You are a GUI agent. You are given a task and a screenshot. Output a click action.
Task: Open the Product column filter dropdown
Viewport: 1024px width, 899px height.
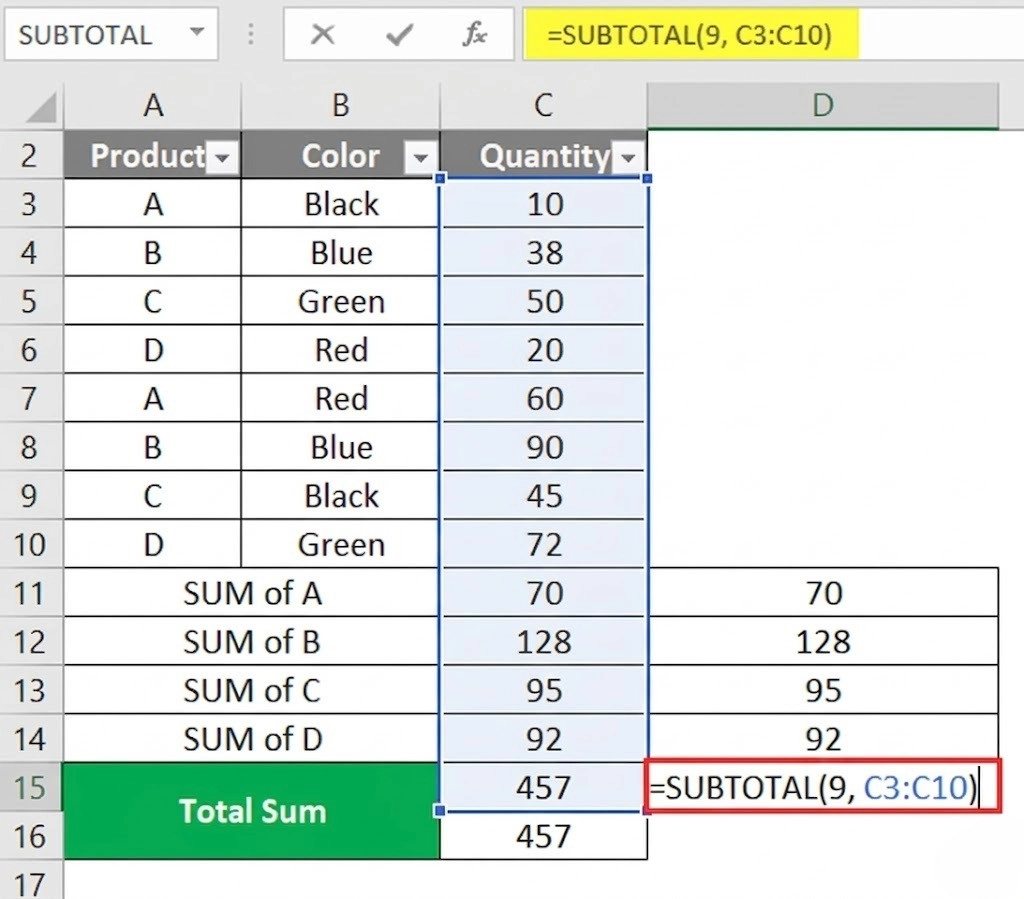point(222,158)
